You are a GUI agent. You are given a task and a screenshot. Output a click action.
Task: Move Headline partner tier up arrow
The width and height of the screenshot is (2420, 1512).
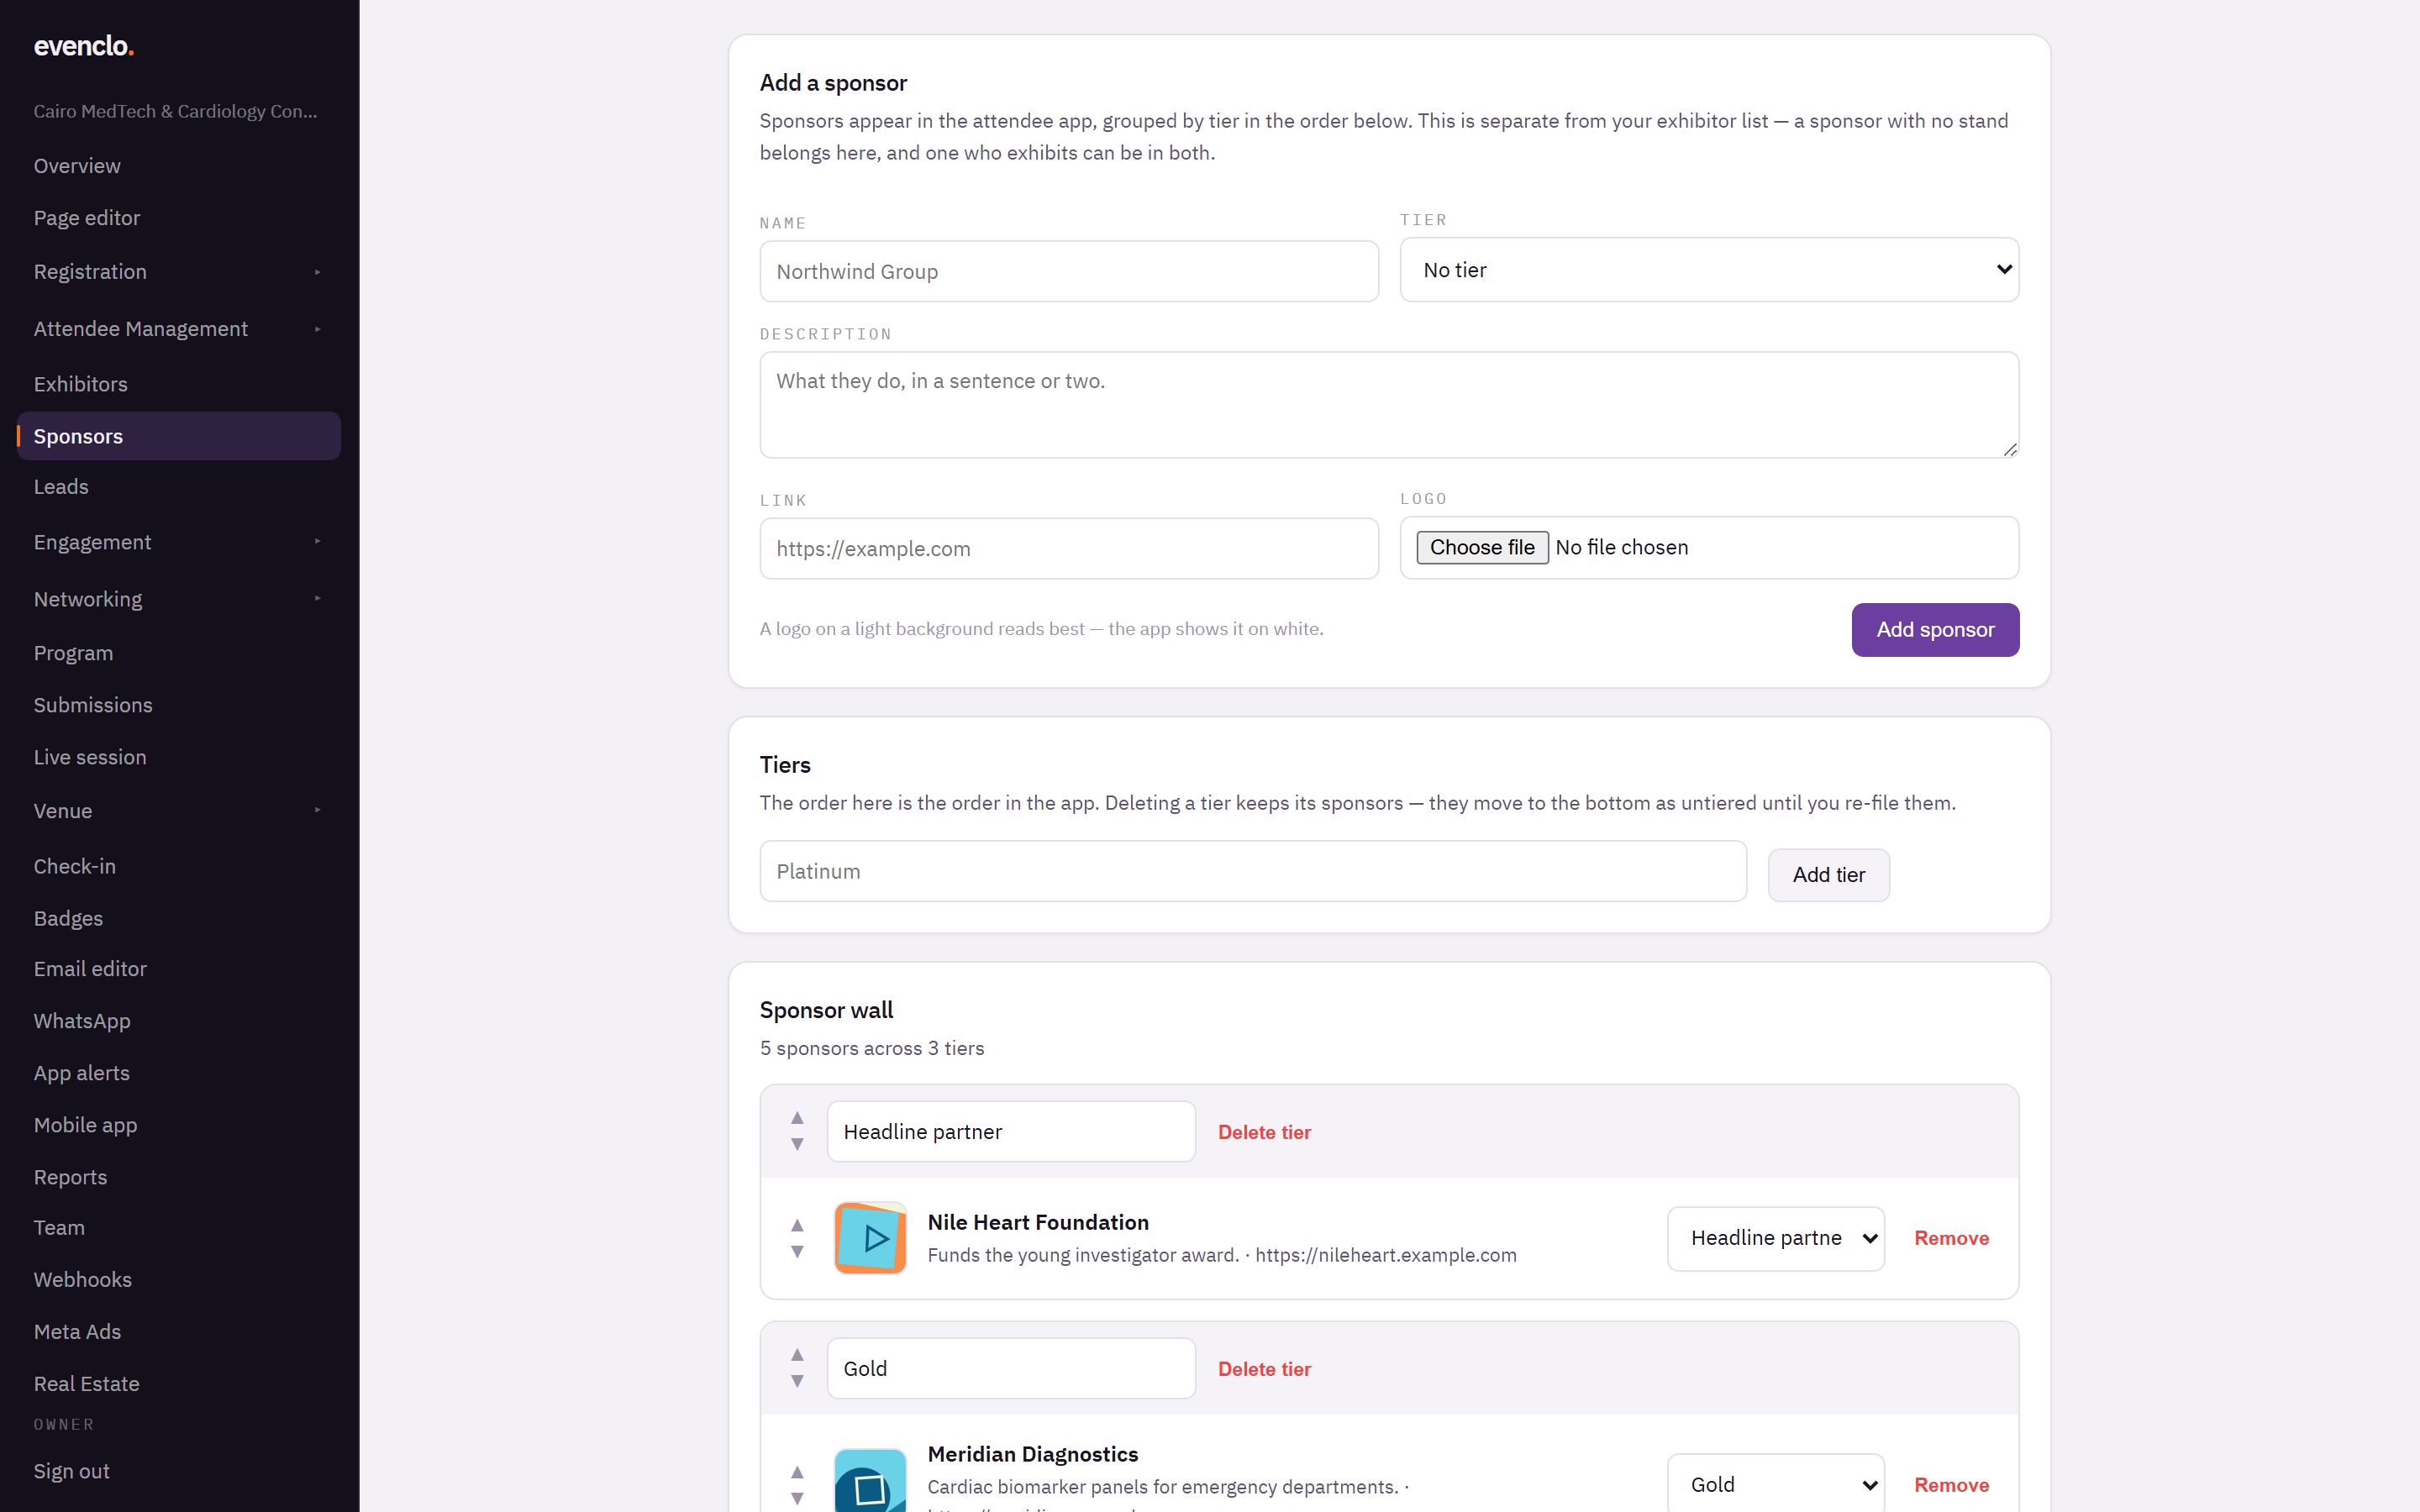pos(797,1118)
